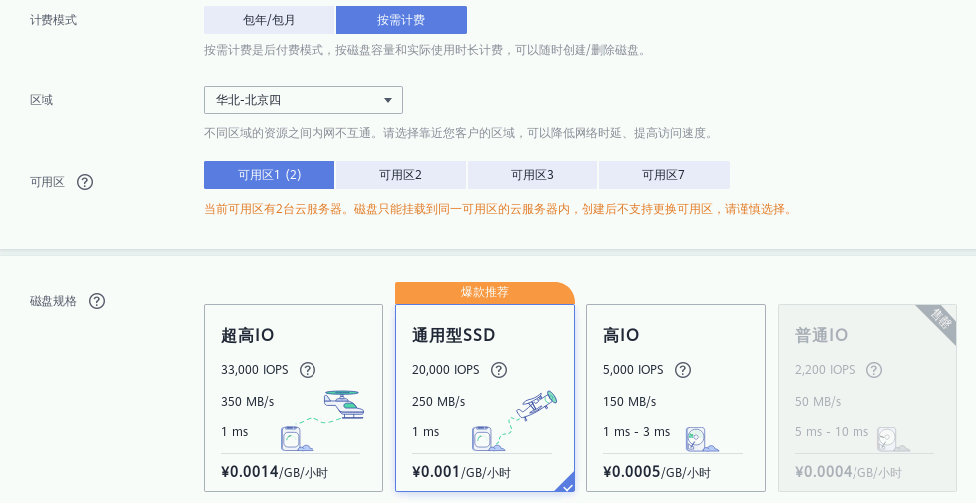
Task: Switch to 可用区2 zone
Action: (400, 175)
